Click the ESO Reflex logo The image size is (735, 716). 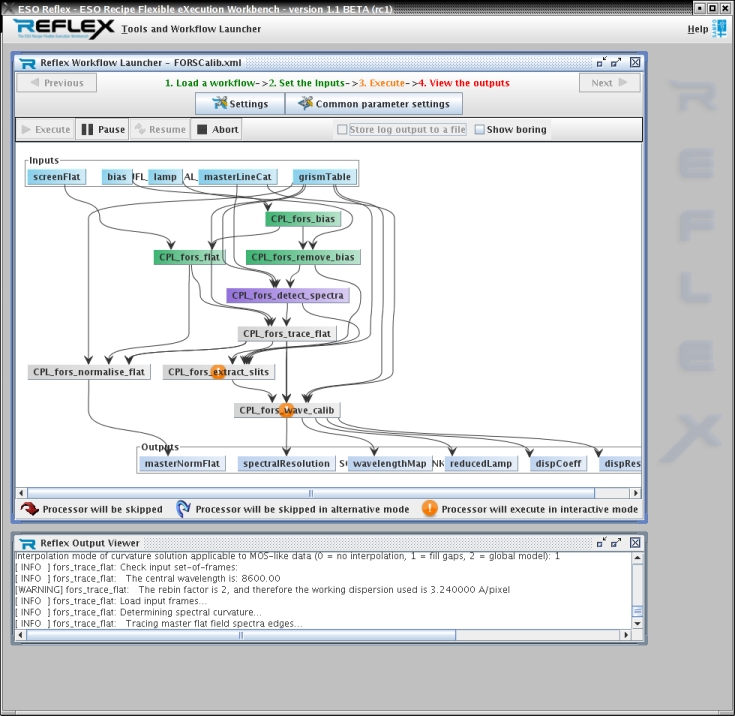pos(64,28)
